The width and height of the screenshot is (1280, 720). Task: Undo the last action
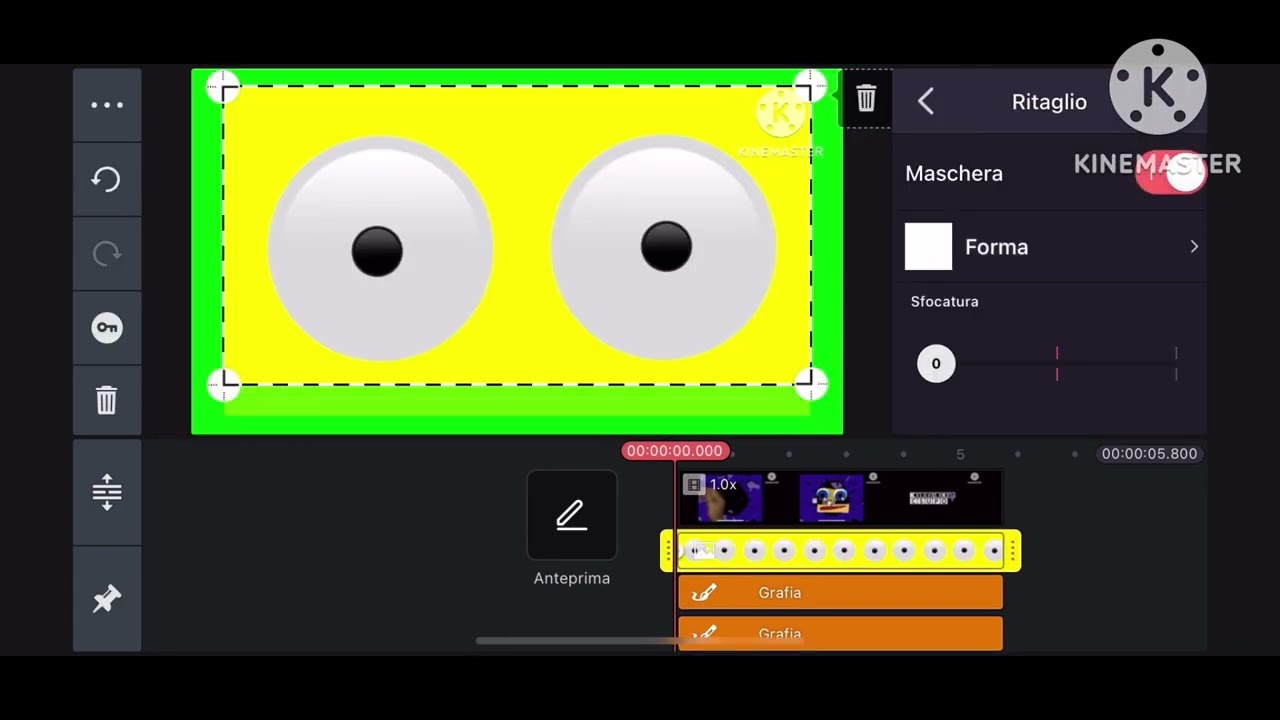[106, 179]
